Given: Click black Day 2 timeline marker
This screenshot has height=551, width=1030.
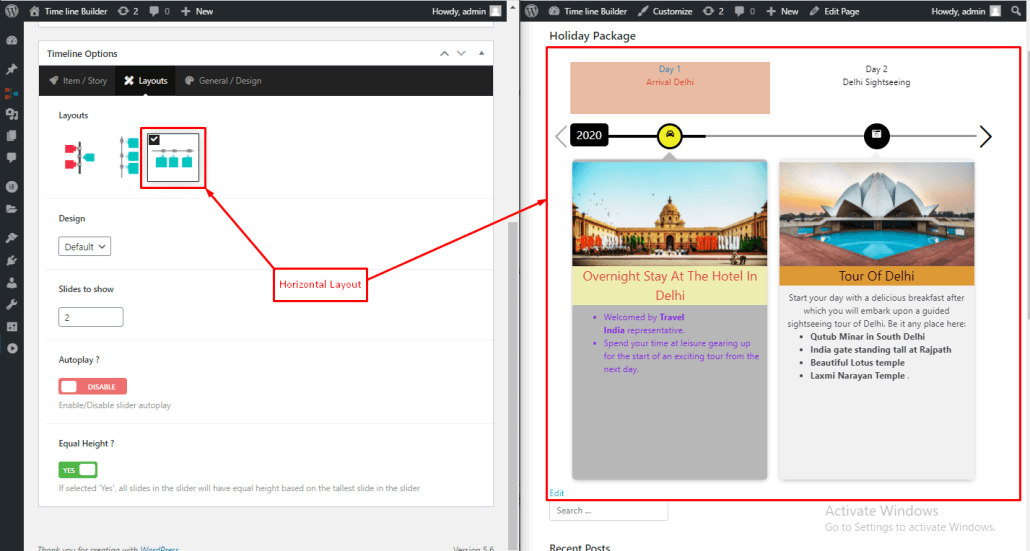Looking at the screenshot, I should click(x=876, y=136).
